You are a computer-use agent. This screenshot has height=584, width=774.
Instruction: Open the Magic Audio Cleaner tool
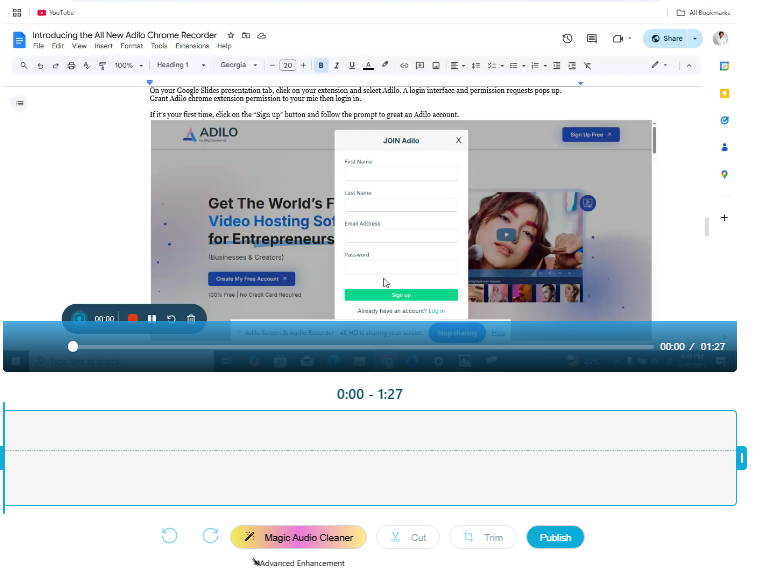tap(299, 537)
